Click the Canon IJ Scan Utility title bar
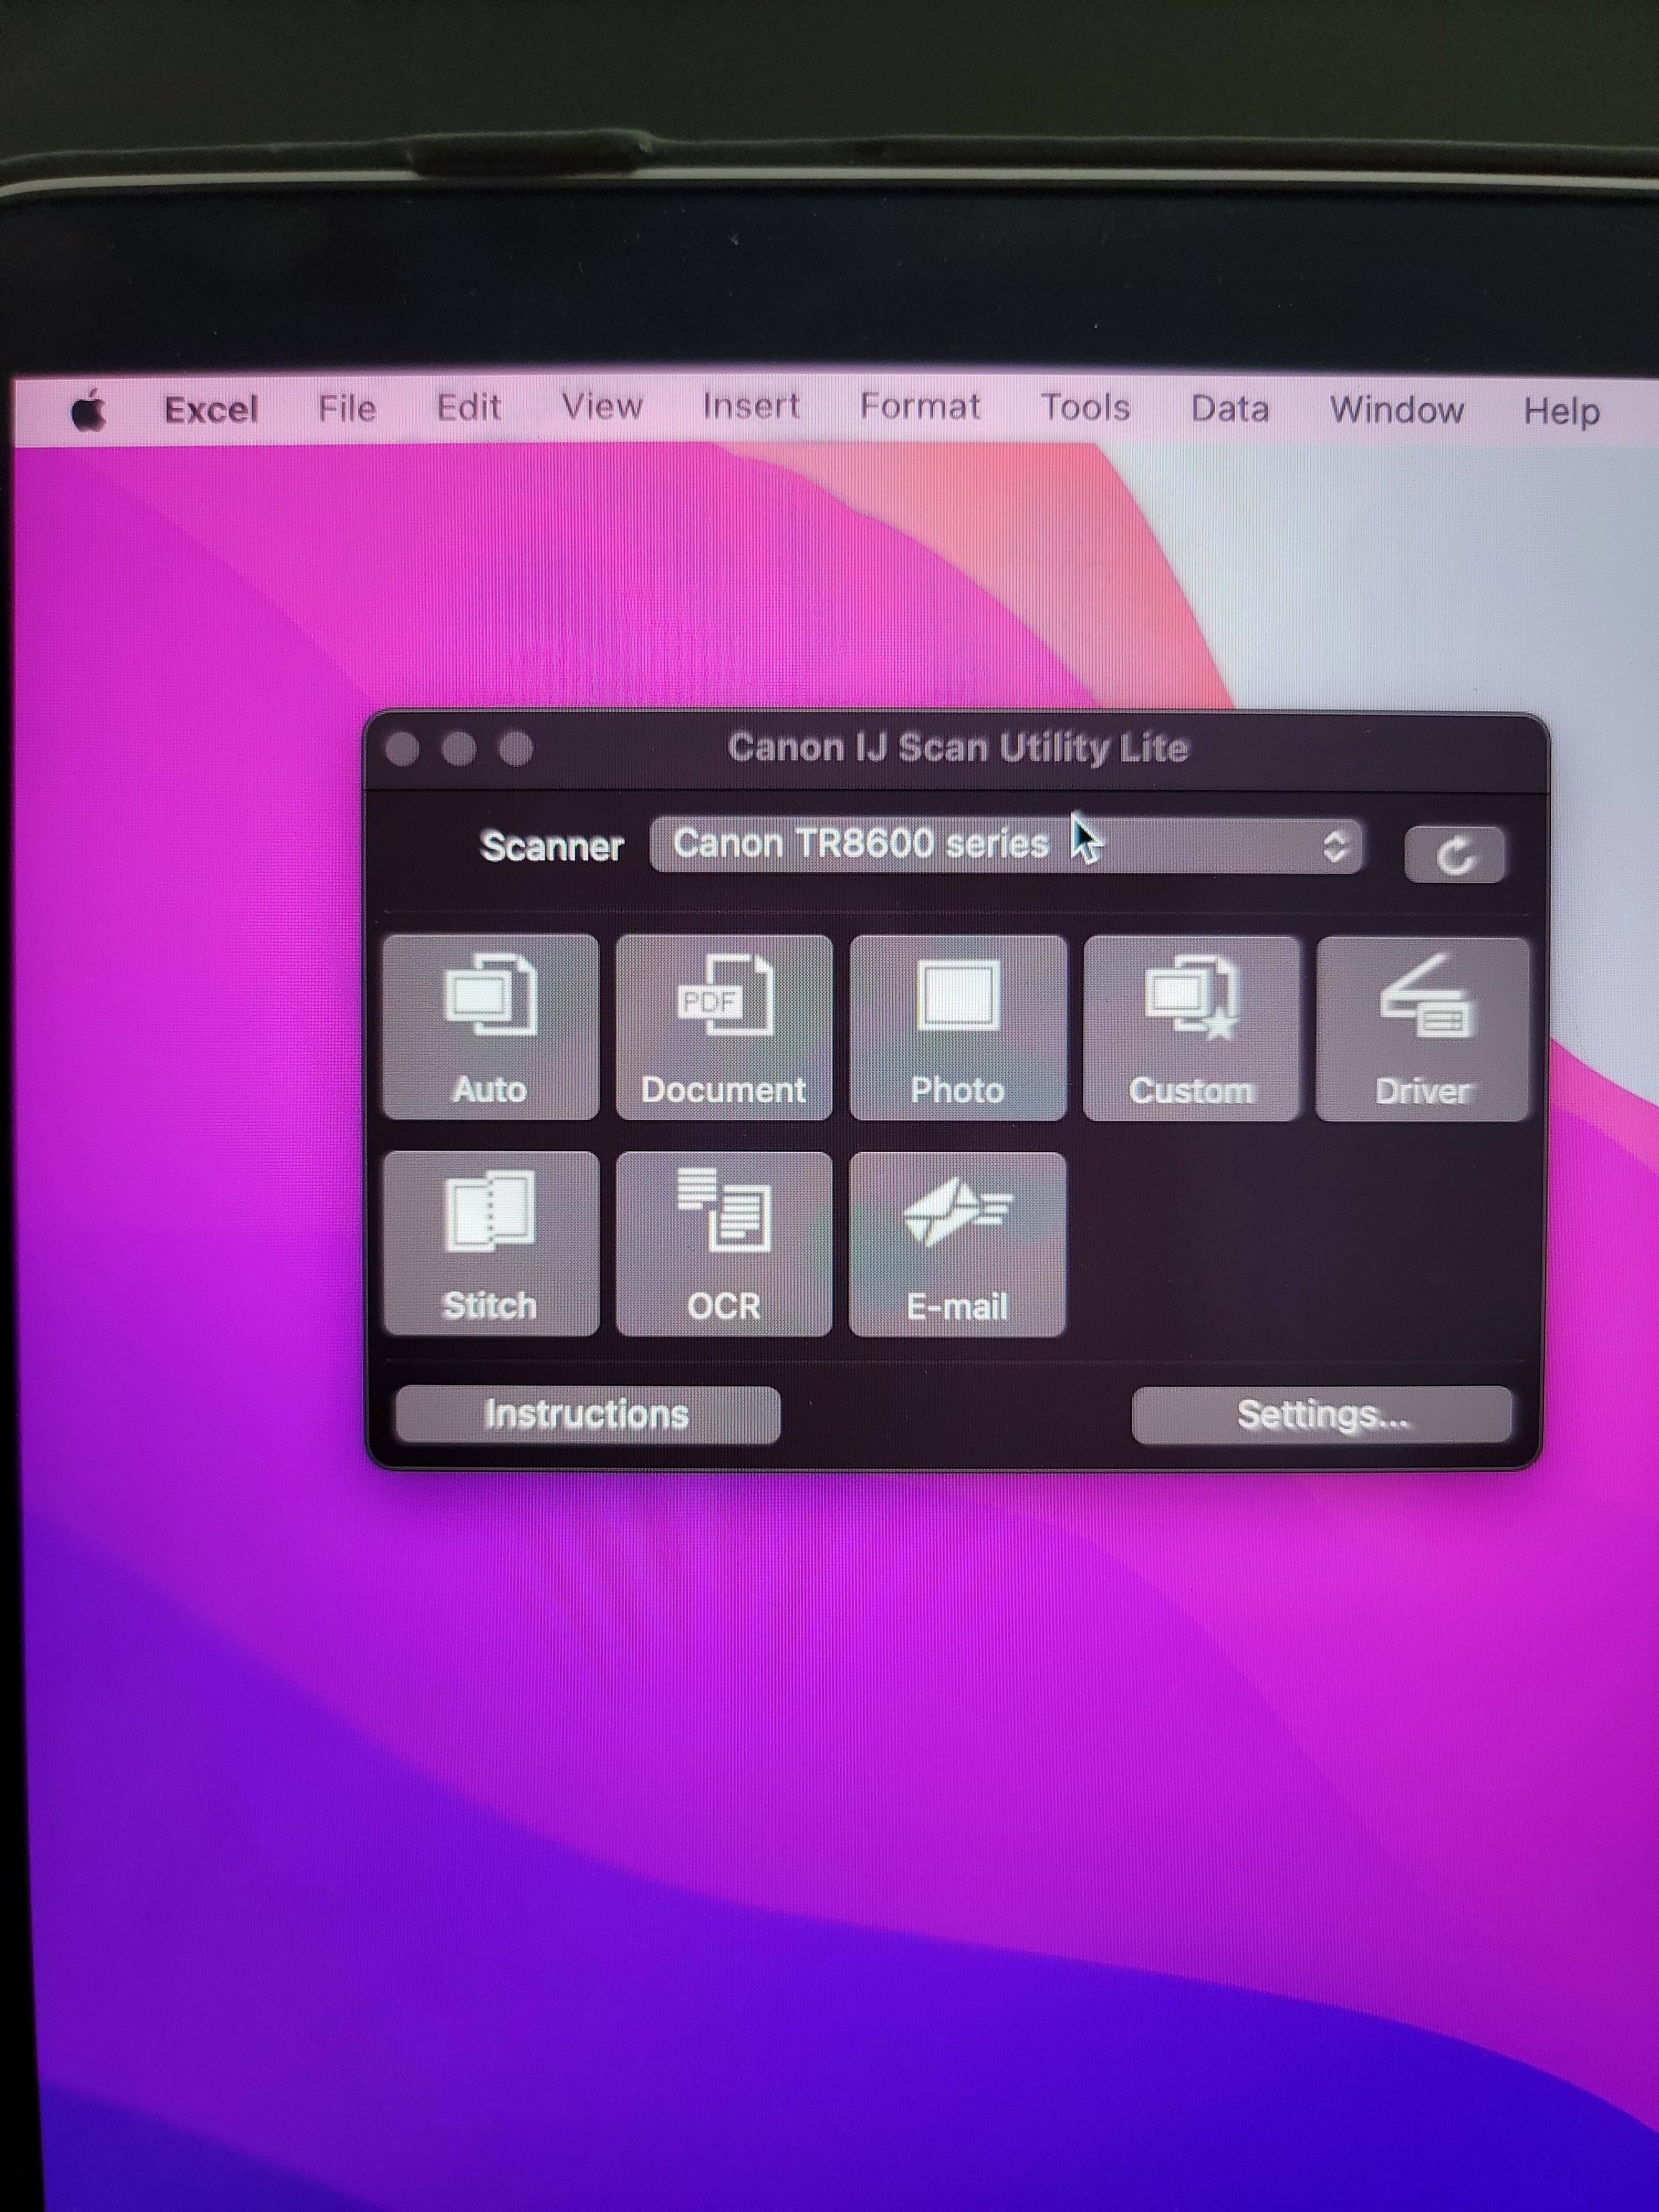Image resolution: width=1659 pixels, height=2212 pixels. (x=957, y=748)
